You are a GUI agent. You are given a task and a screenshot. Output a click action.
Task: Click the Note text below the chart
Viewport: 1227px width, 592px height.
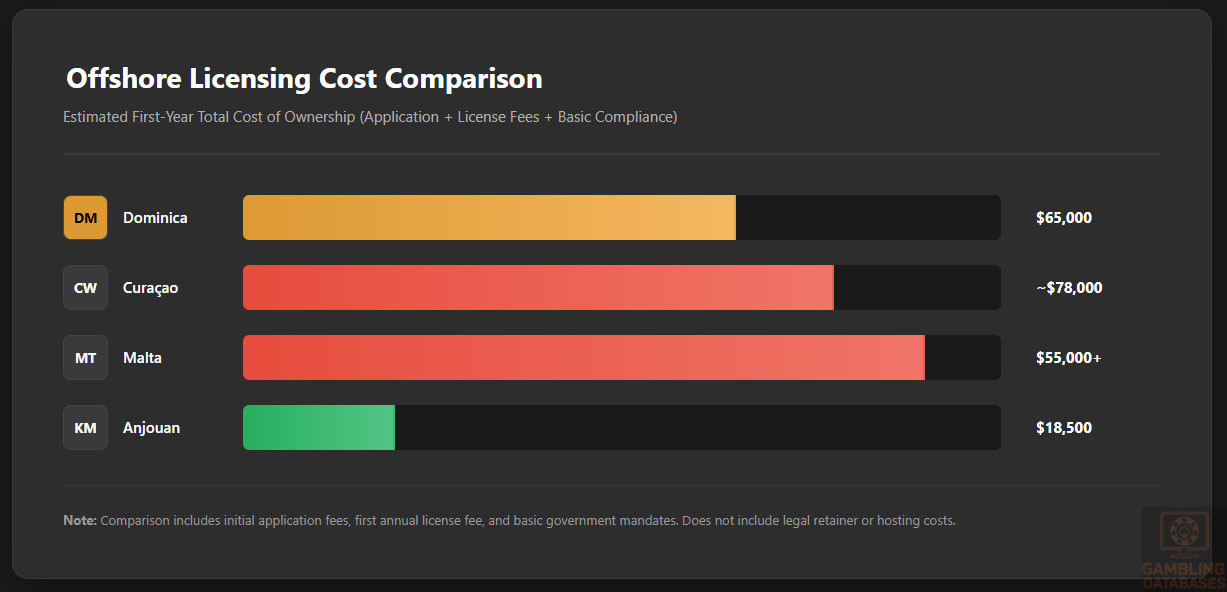509,520
